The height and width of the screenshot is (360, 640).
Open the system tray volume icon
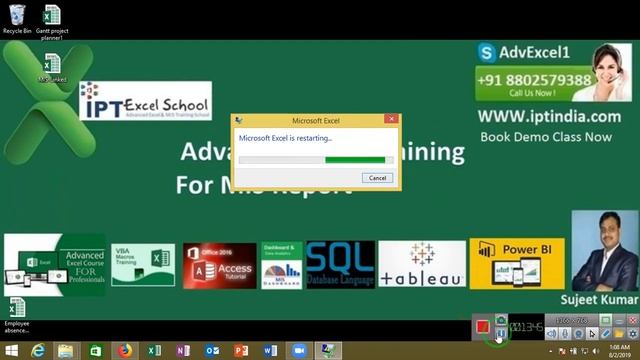tap(596, 351)
